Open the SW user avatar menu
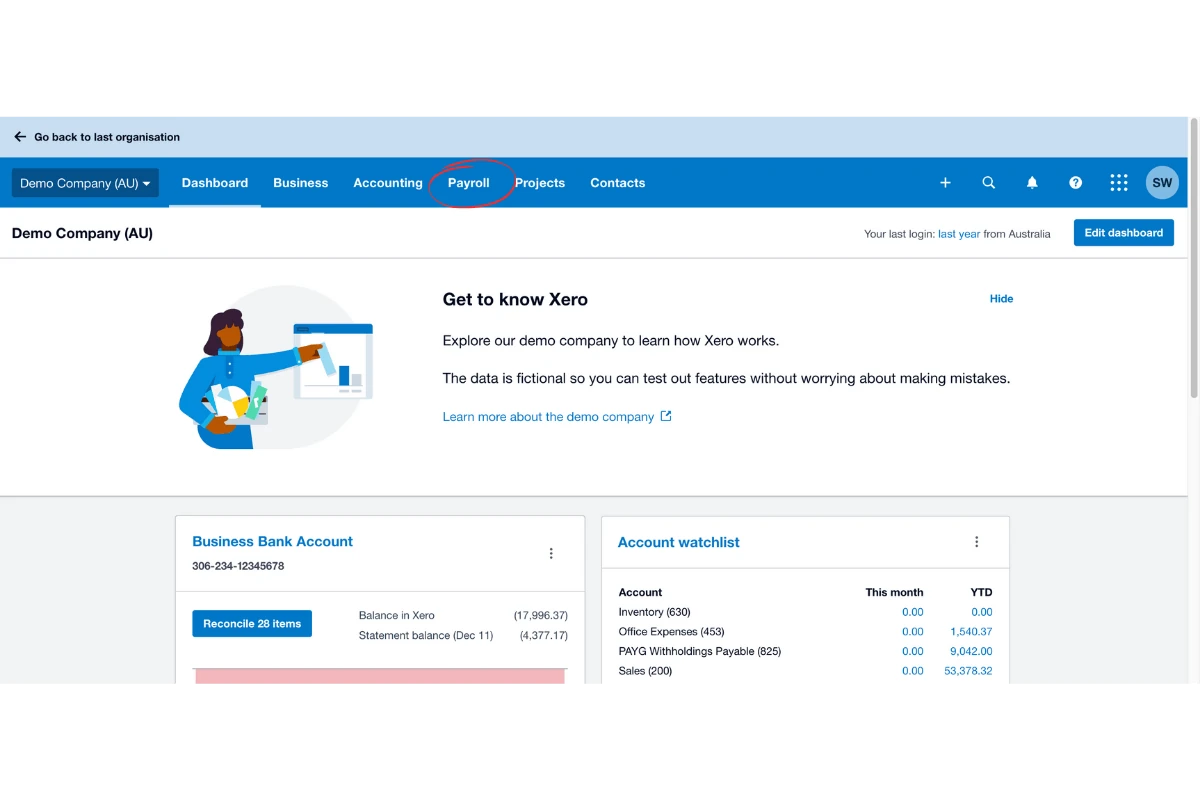This screenshot has height=800, width=1200. [x=1162, y=183]
